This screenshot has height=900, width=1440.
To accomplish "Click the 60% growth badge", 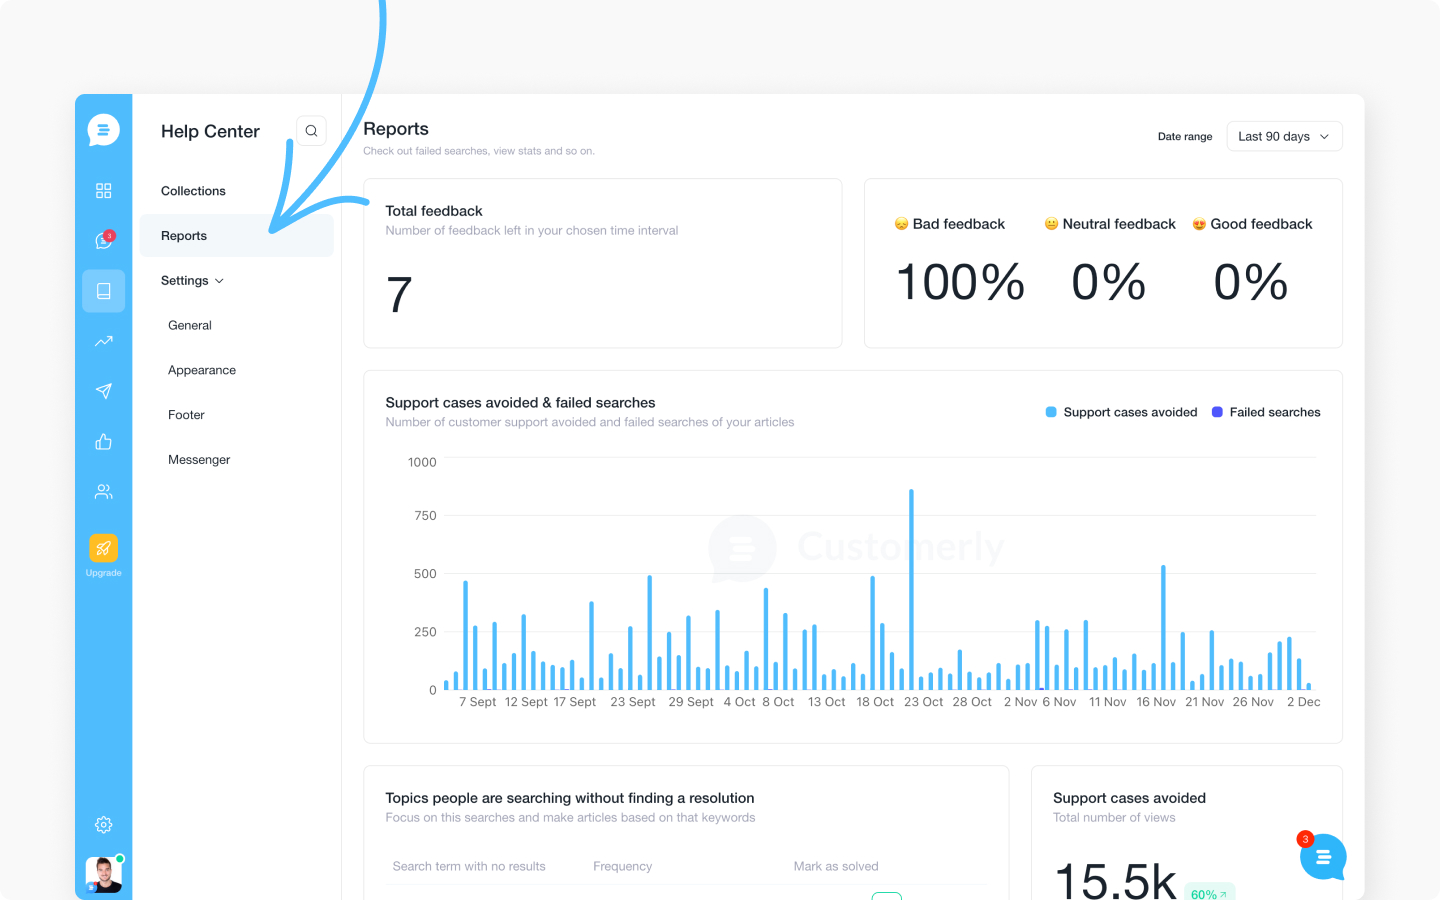I will 1209,893.
